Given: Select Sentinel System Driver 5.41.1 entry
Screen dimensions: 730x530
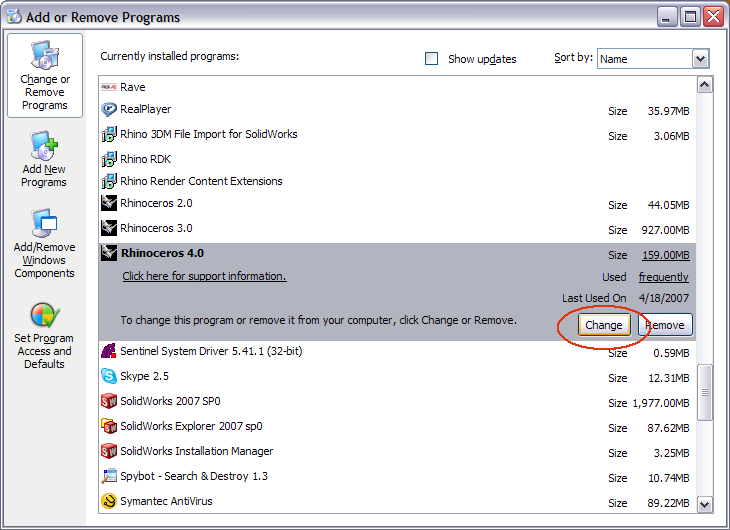Looking at the screenshot, I should (x=211, y=351).
